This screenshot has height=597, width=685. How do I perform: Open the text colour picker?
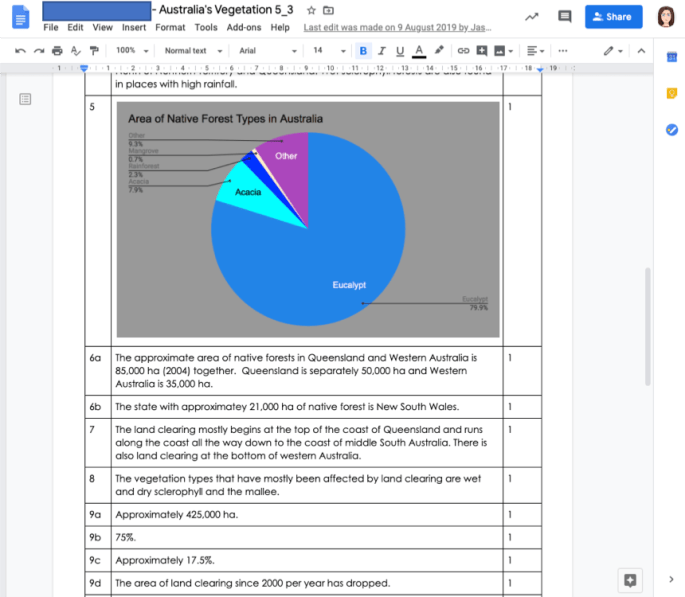[x=419, y=51]
